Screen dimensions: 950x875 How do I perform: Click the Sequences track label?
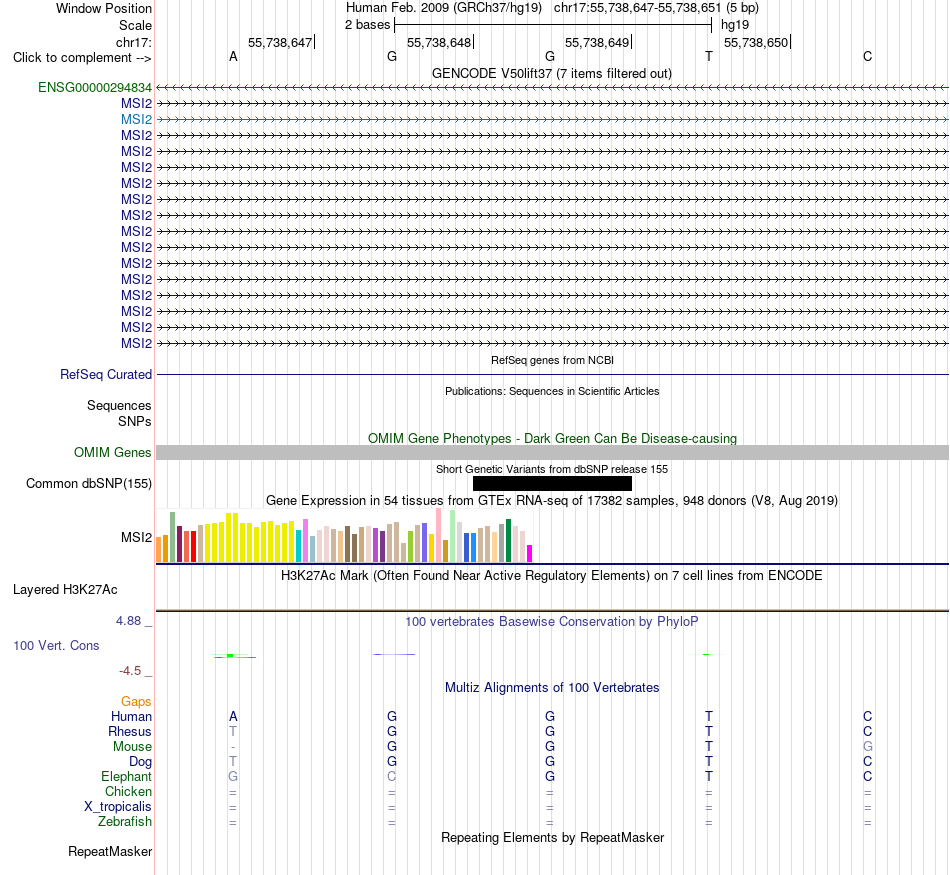[x=119, y=405]
